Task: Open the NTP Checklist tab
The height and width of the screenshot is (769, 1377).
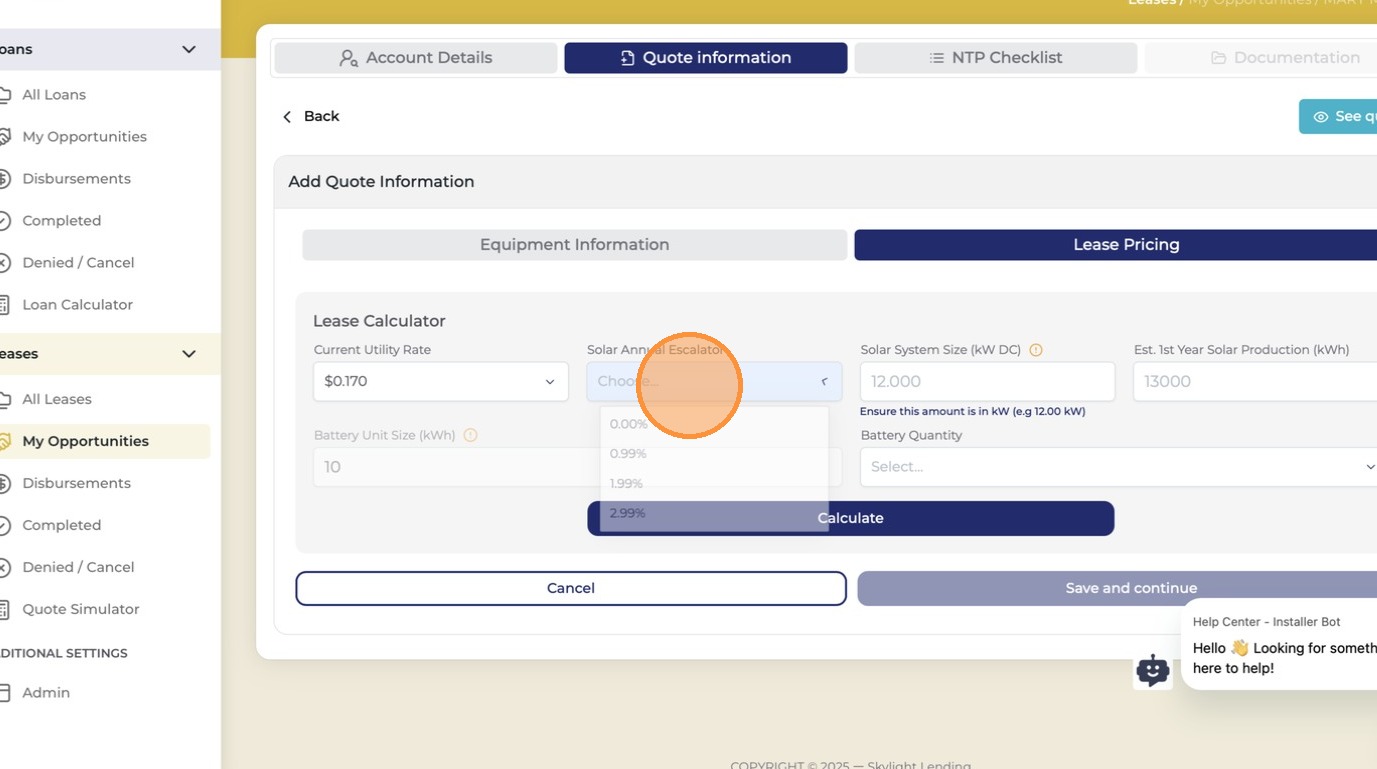Action: 996,58
